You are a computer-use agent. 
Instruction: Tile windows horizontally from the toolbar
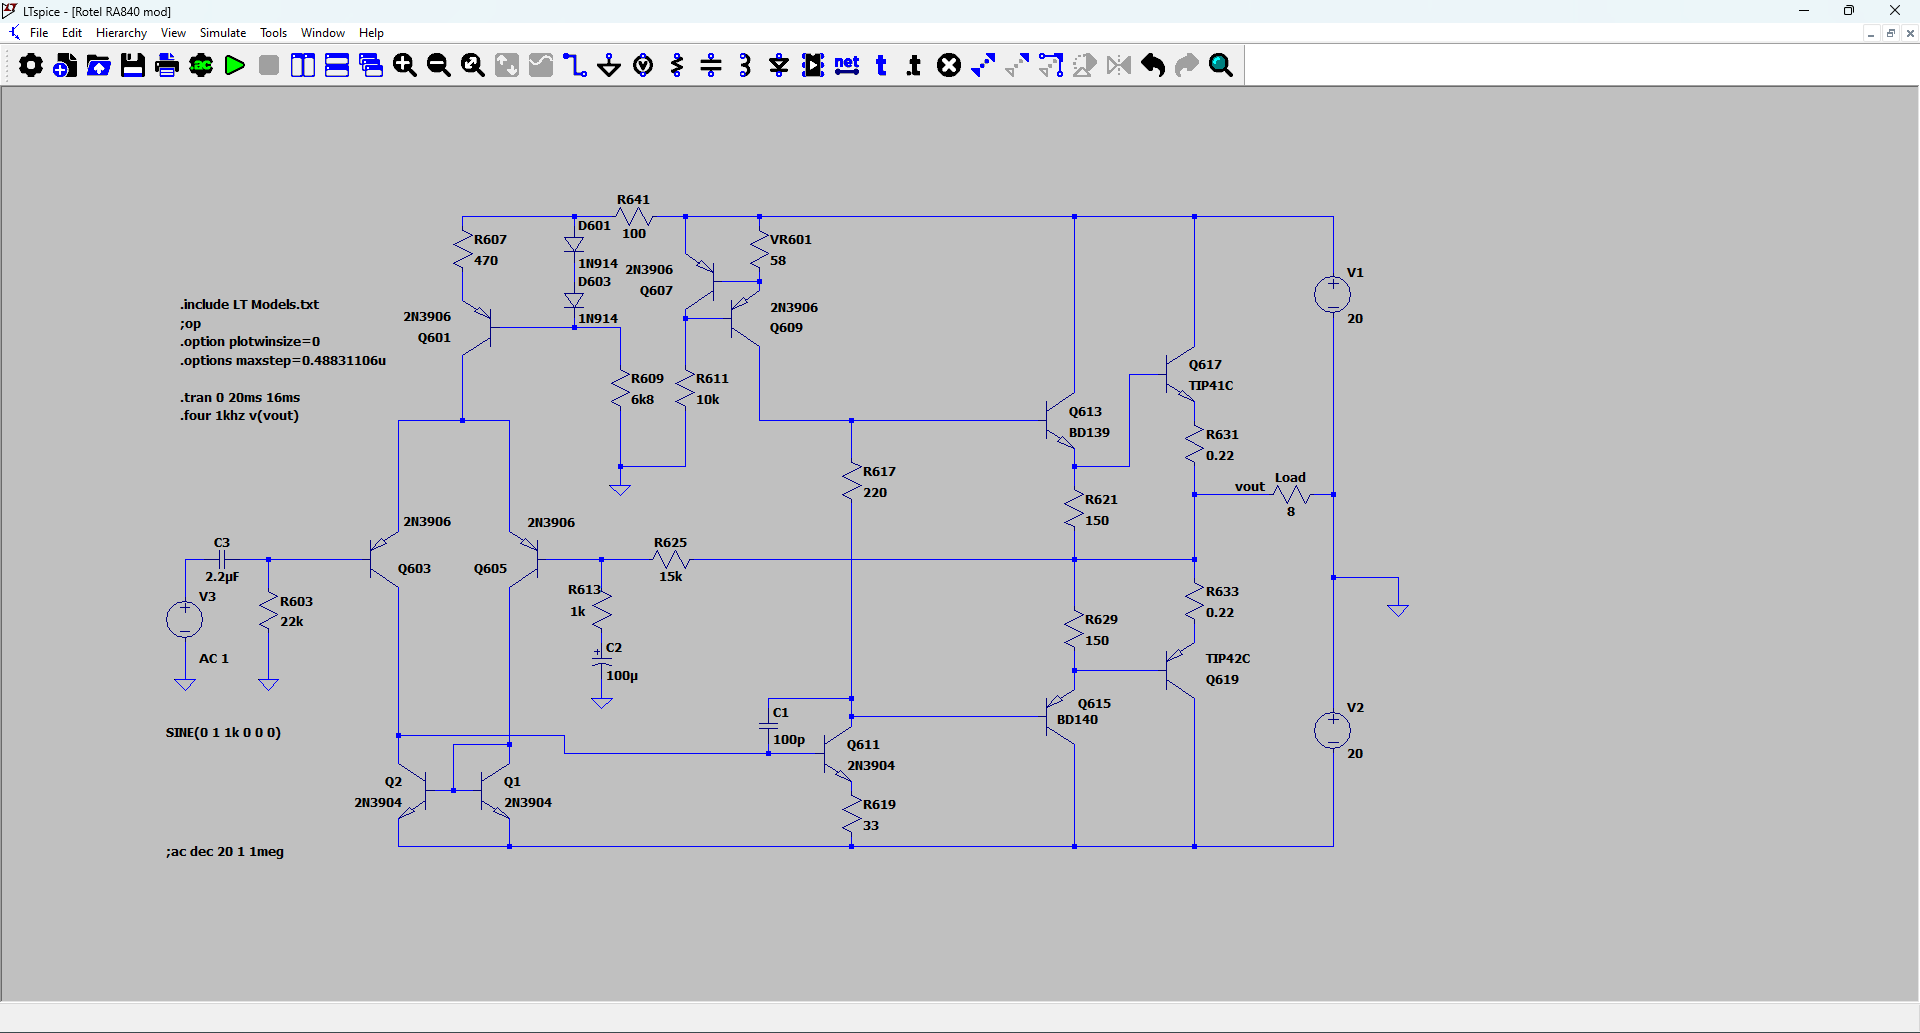click(337, 66)
